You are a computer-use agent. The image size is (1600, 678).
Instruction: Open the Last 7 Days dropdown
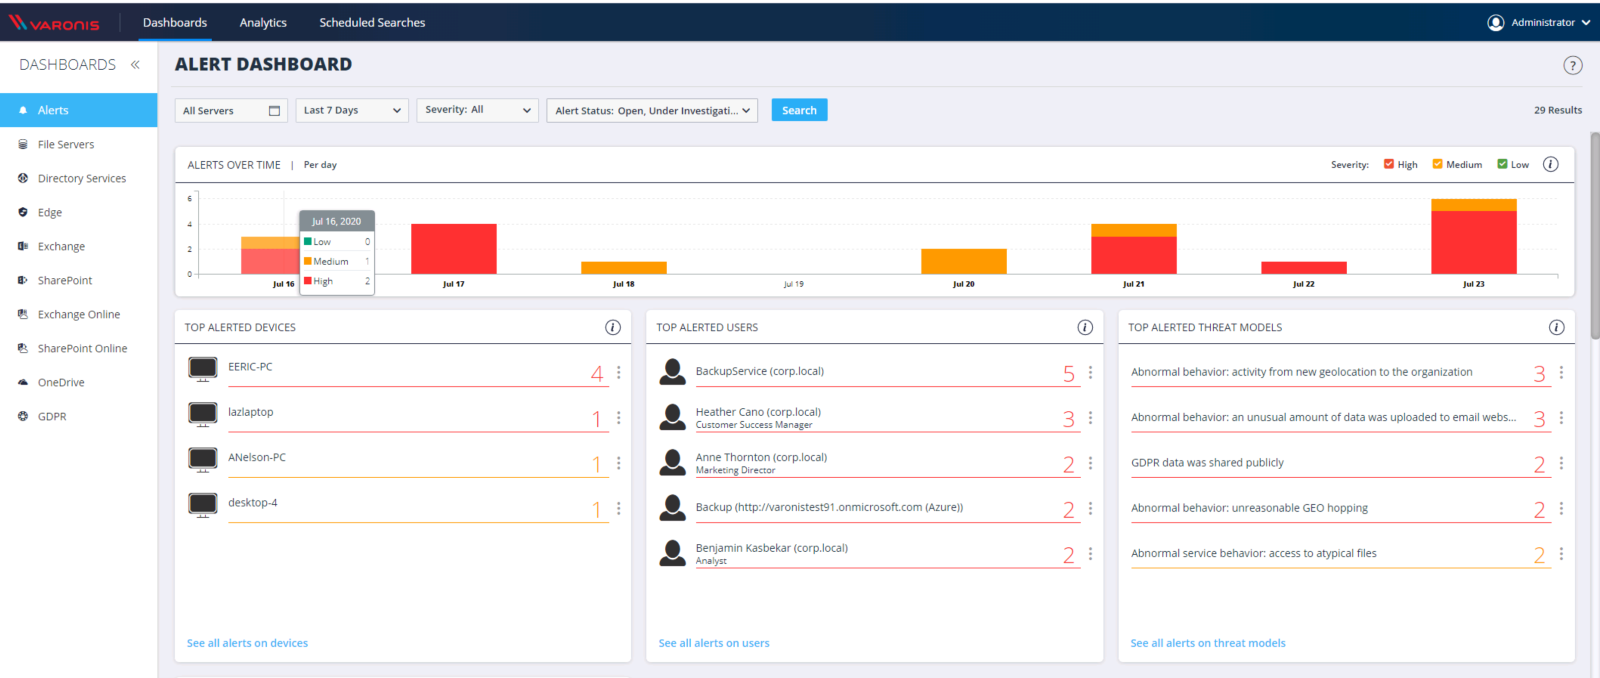[x=352, y=110]
